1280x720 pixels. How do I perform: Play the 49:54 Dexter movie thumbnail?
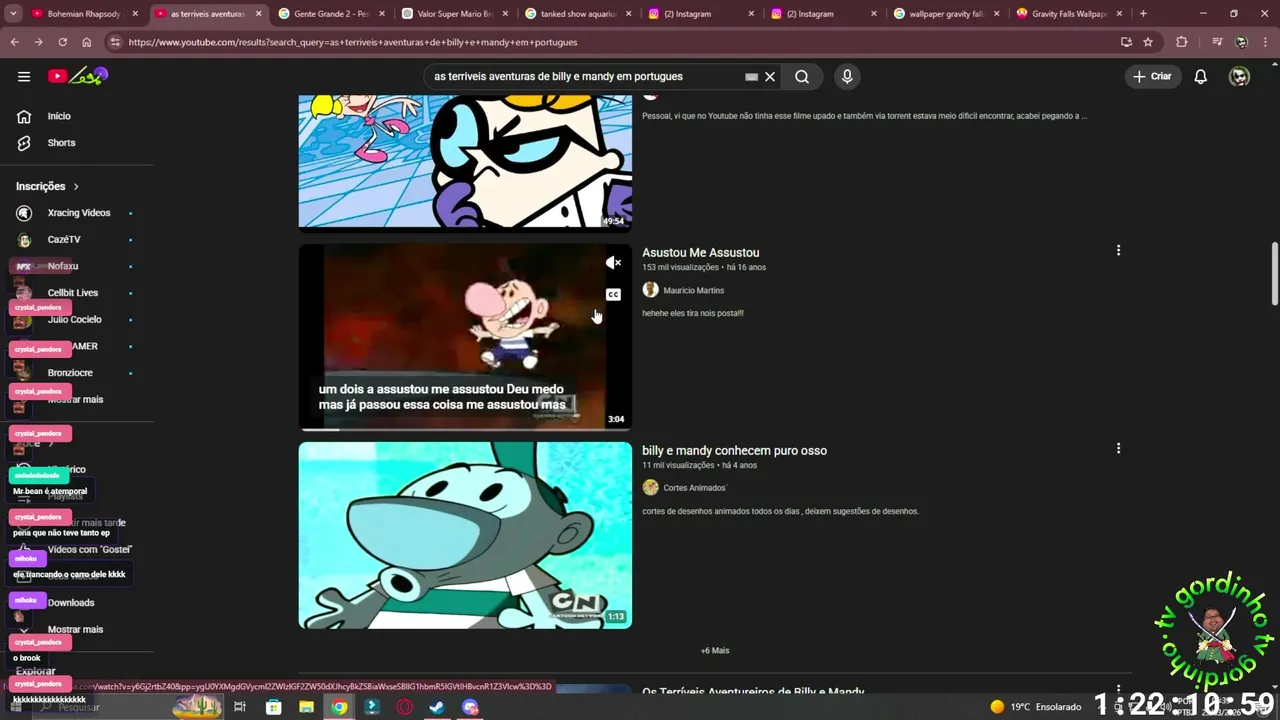coord(465,162)
